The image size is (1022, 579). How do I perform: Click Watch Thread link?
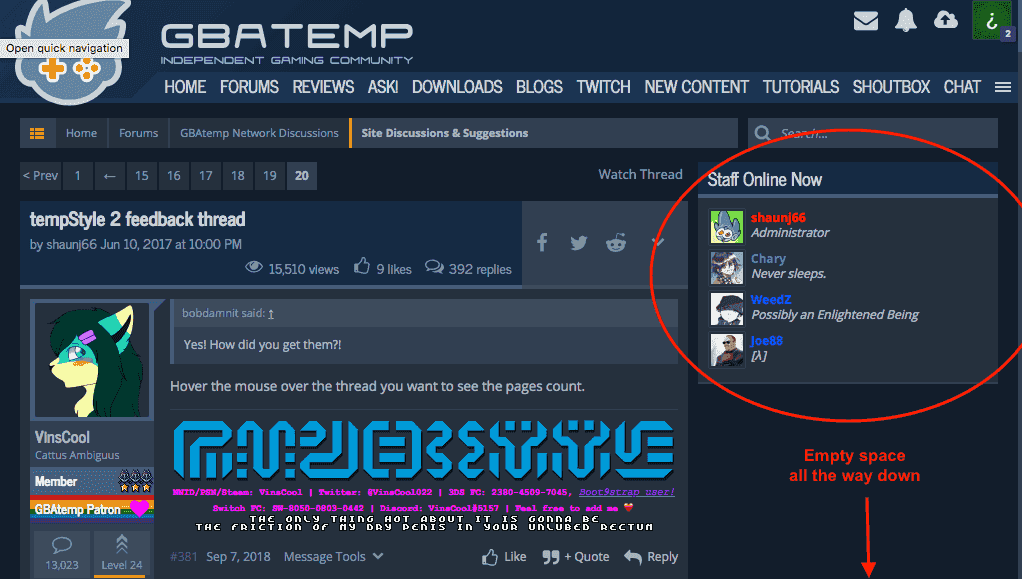click(640, 175)
